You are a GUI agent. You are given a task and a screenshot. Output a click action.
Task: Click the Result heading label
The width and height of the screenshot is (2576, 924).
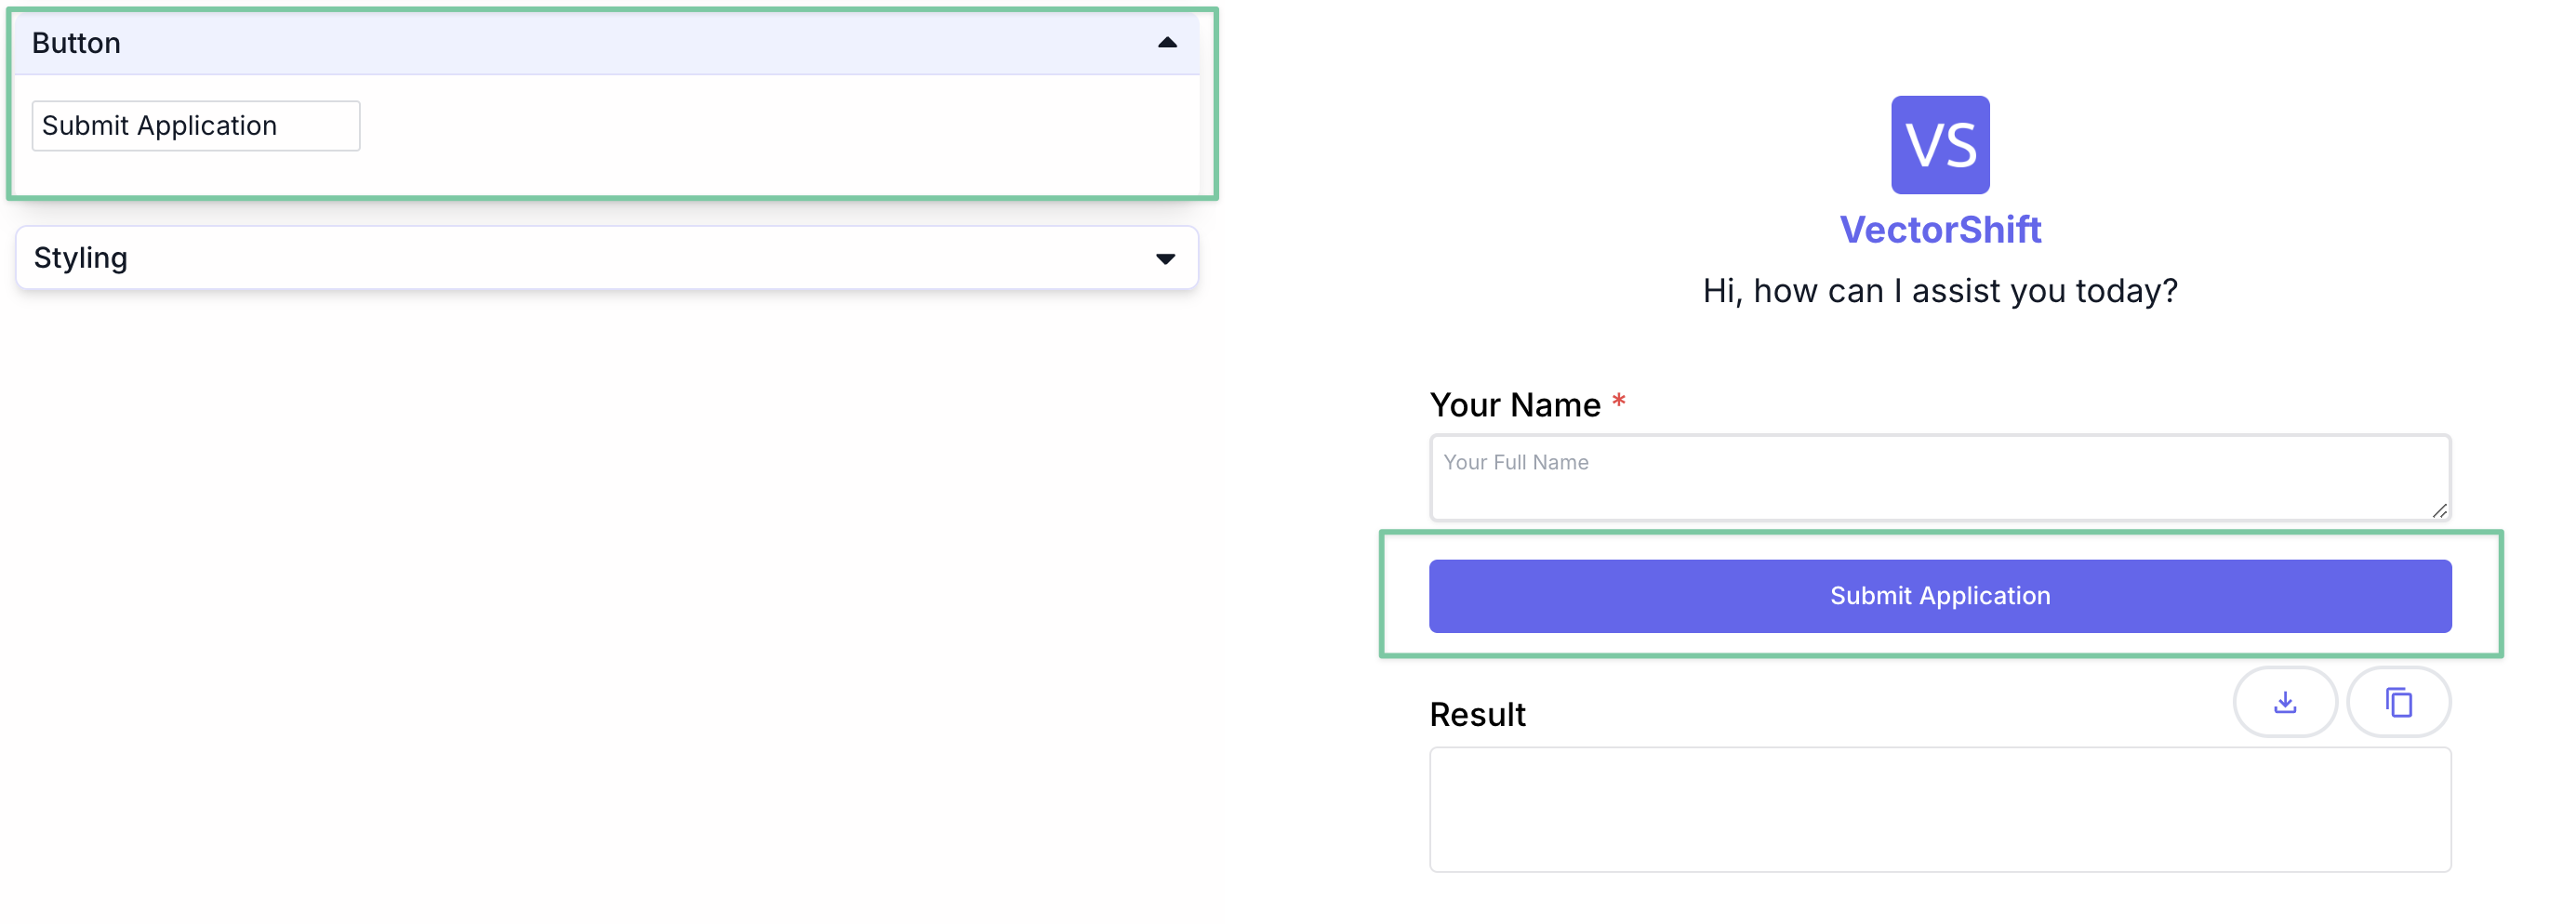(x=1476, y=715)
